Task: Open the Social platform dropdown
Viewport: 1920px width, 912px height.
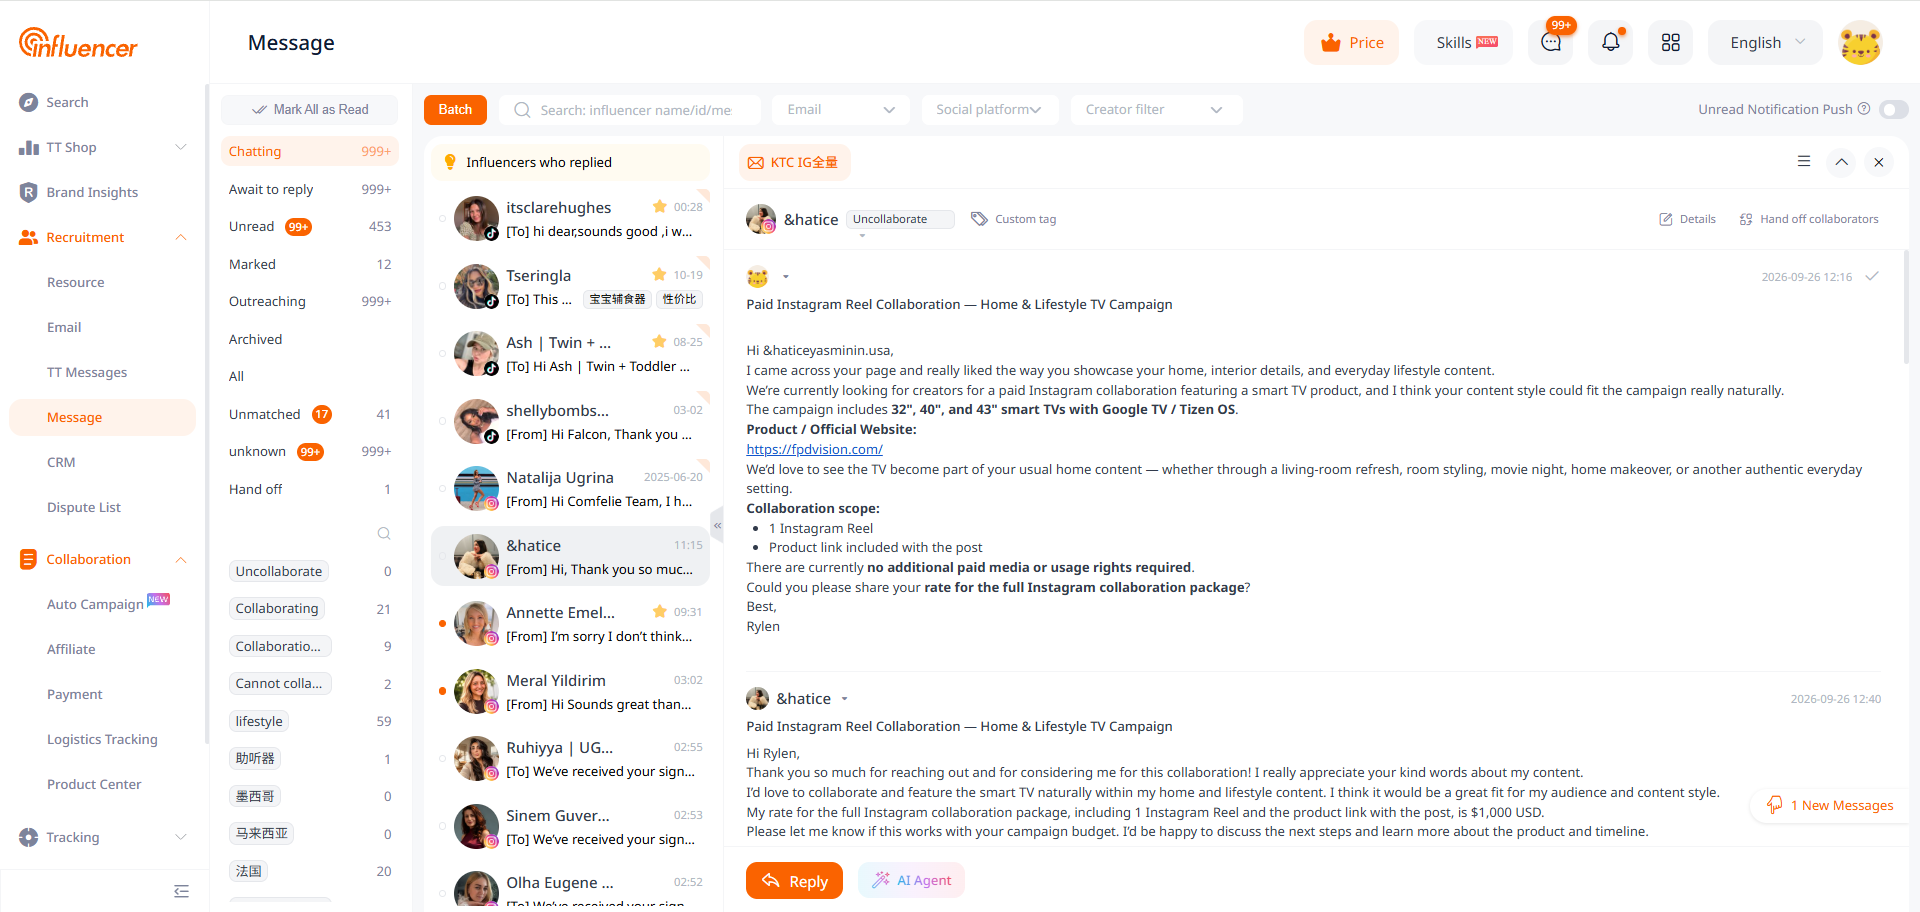Action: [988, 109]
